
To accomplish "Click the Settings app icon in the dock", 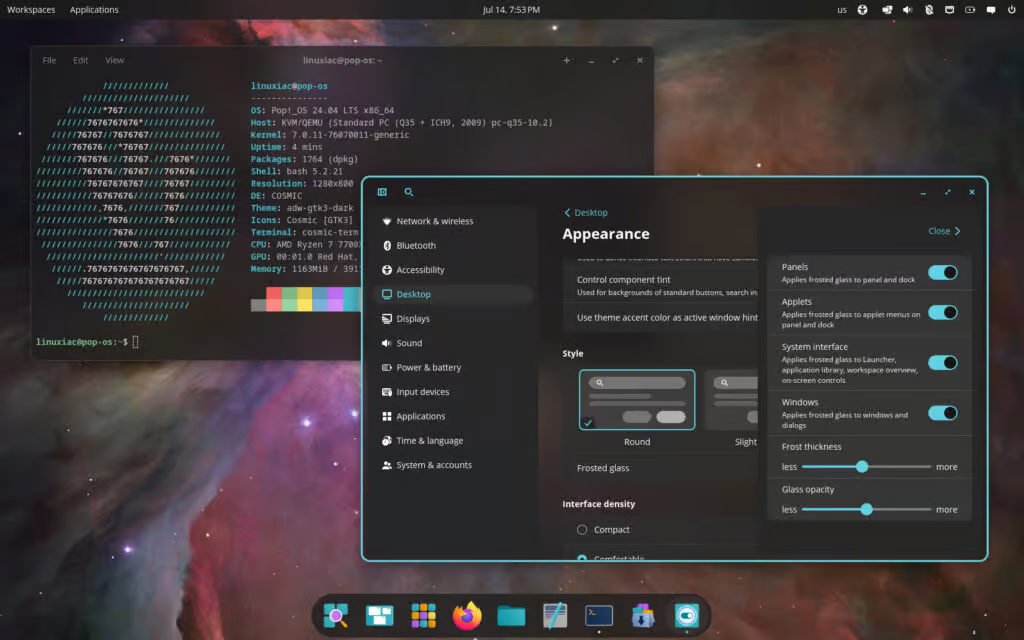I will point(686,615).
